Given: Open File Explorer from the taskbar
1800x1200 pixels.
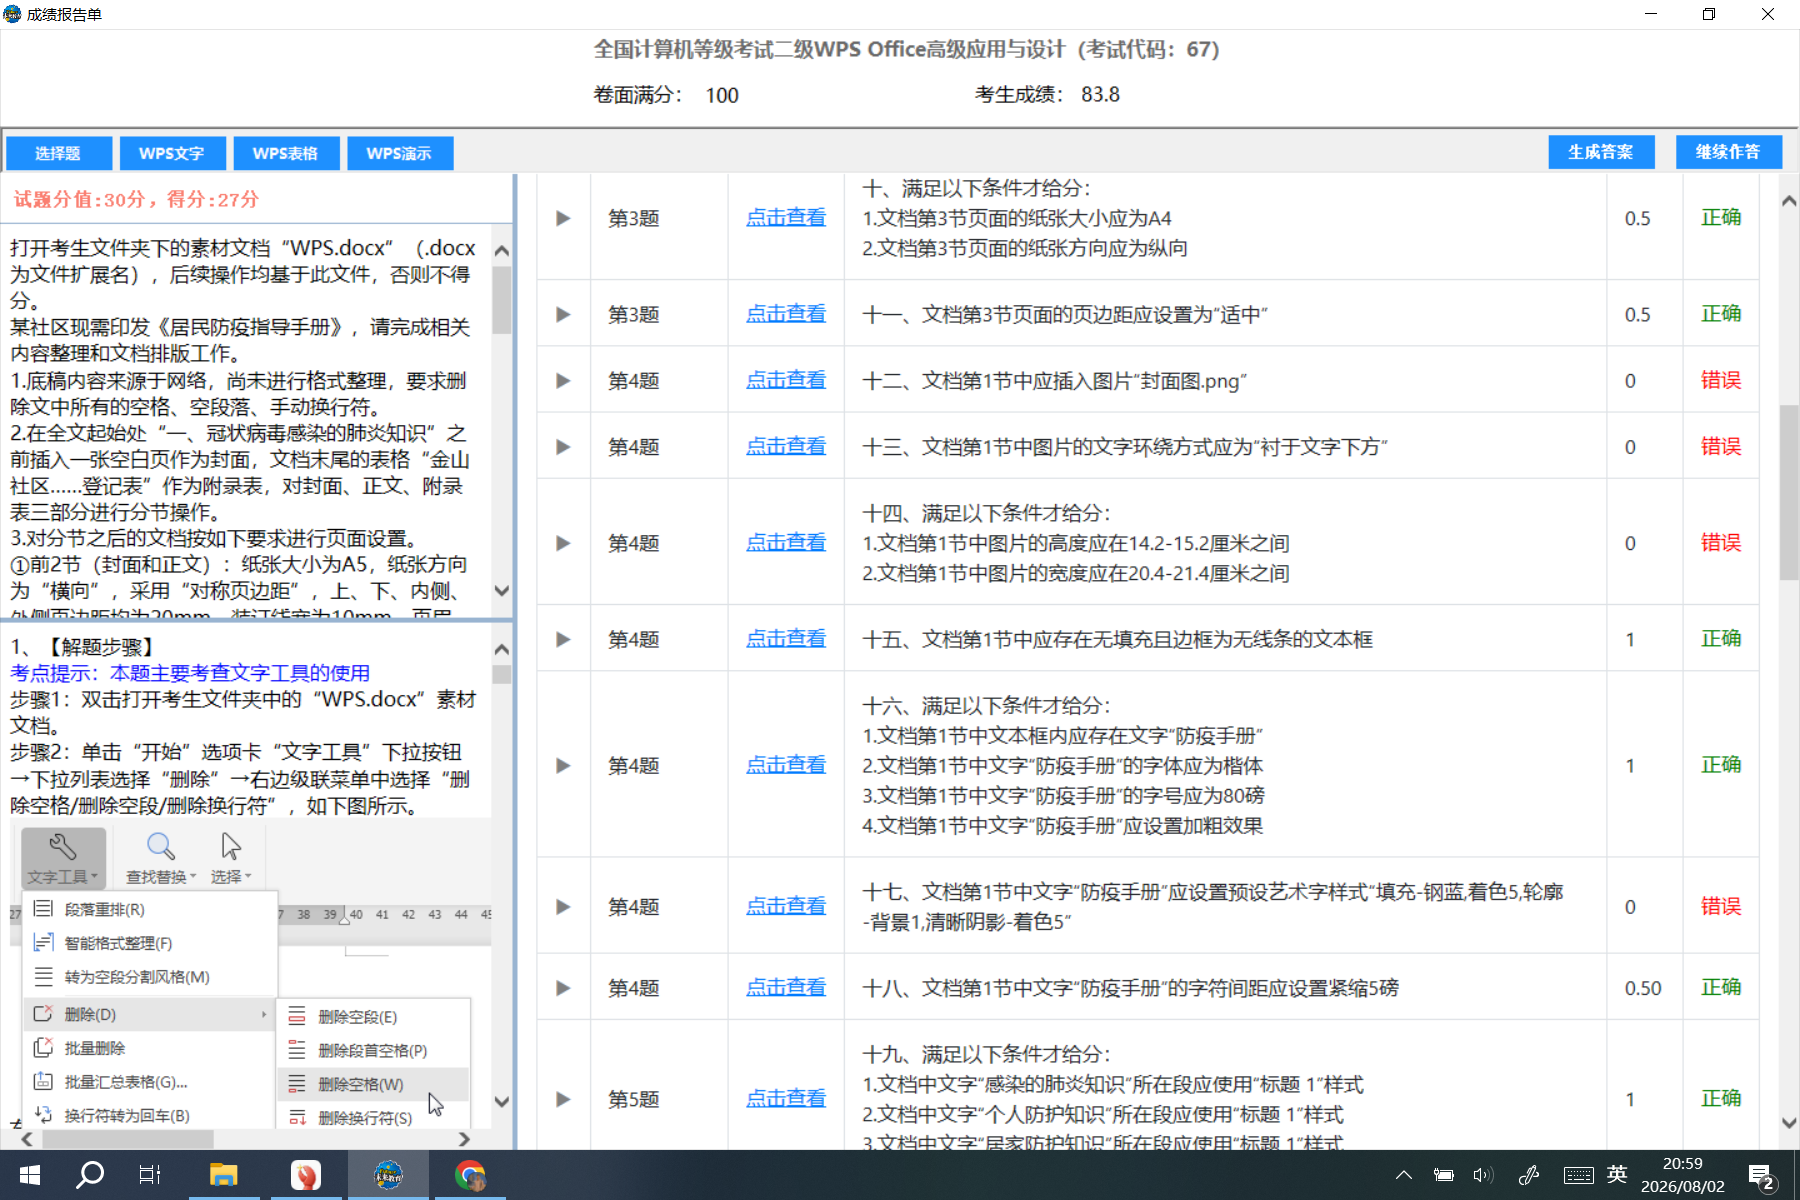Looking at the screenshot, I should tap(223, 1175).
